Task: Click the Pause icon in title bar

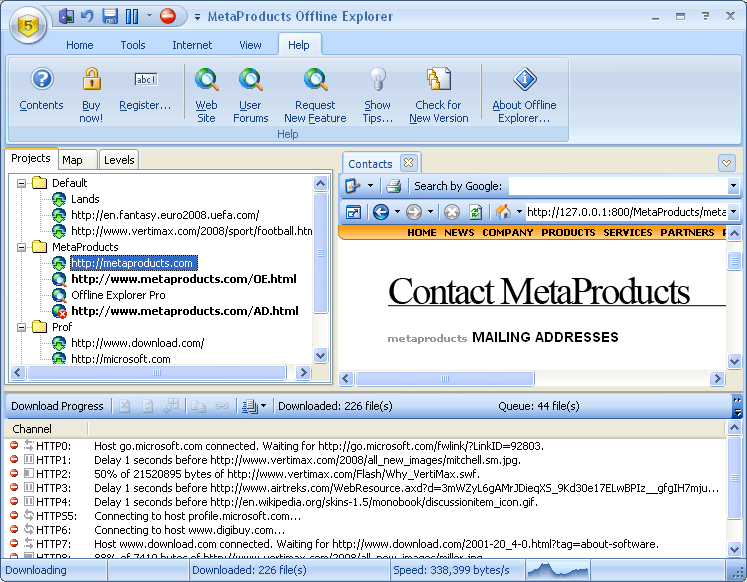Action: 132,16
